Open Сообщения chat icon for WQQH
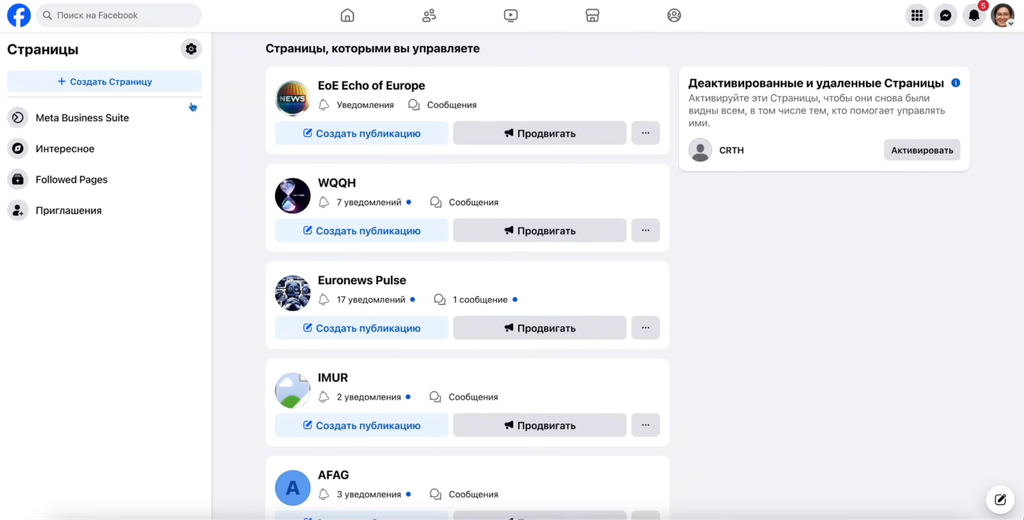The image size is (1024, 520). [436, 202]
